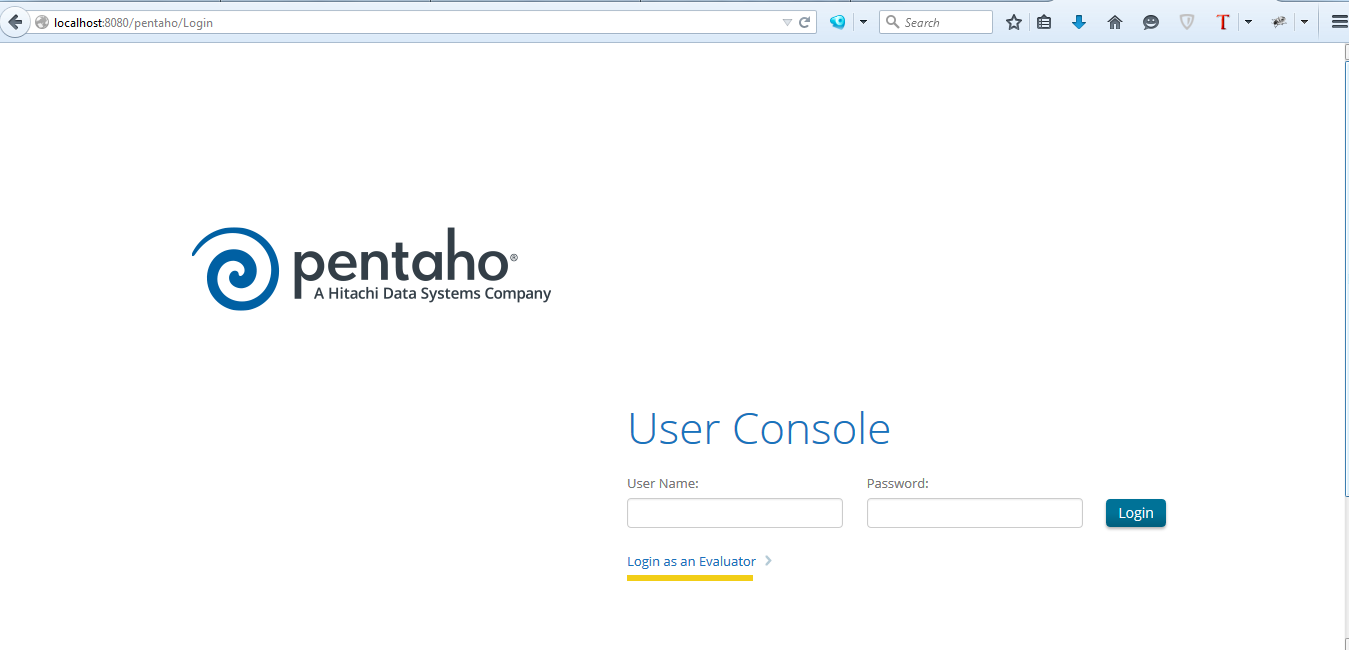This screenshot has height=650, width=1349.
Task: Show bookmarks list icon
Action: [1044, 22]
